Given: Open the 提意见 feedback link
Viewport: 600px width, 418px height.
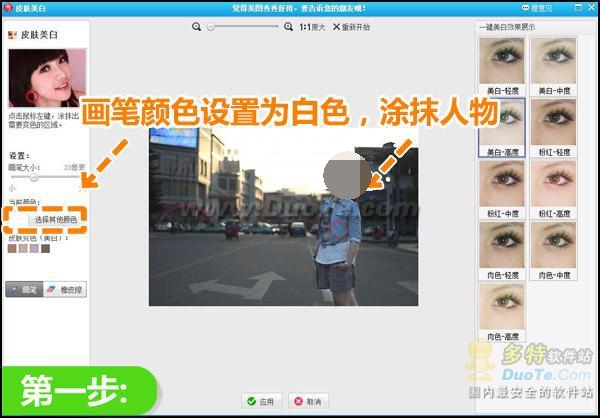Looking at the screenshot, I should 537,8.
